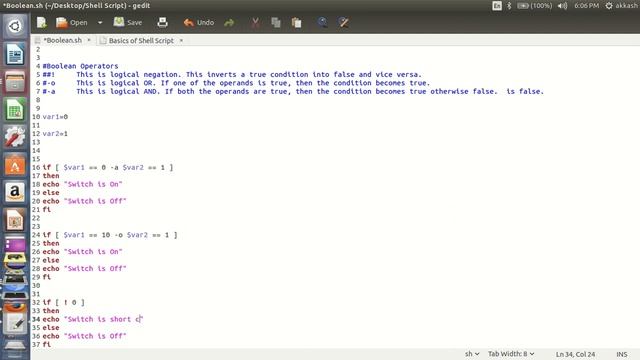Viewport: 640px width, 360px height.
Task: Click the logical AND comment on line 7
Action: [293, 91]
